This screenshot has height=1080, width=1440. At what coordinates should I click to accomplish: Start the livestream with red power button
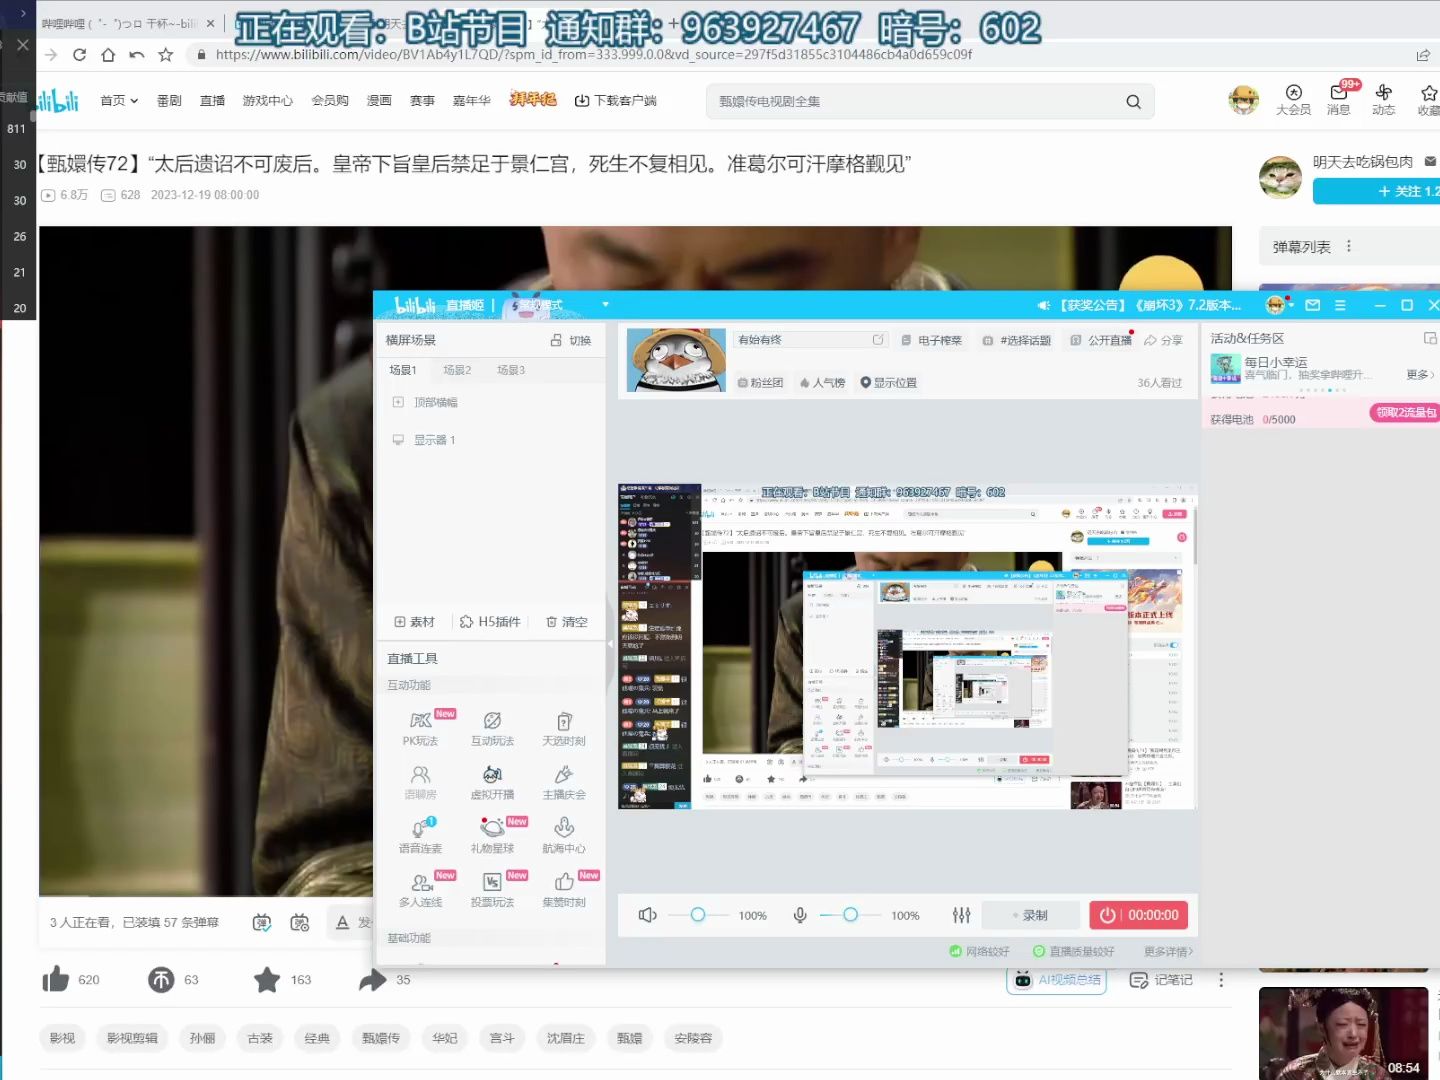tap(1138, 915)
